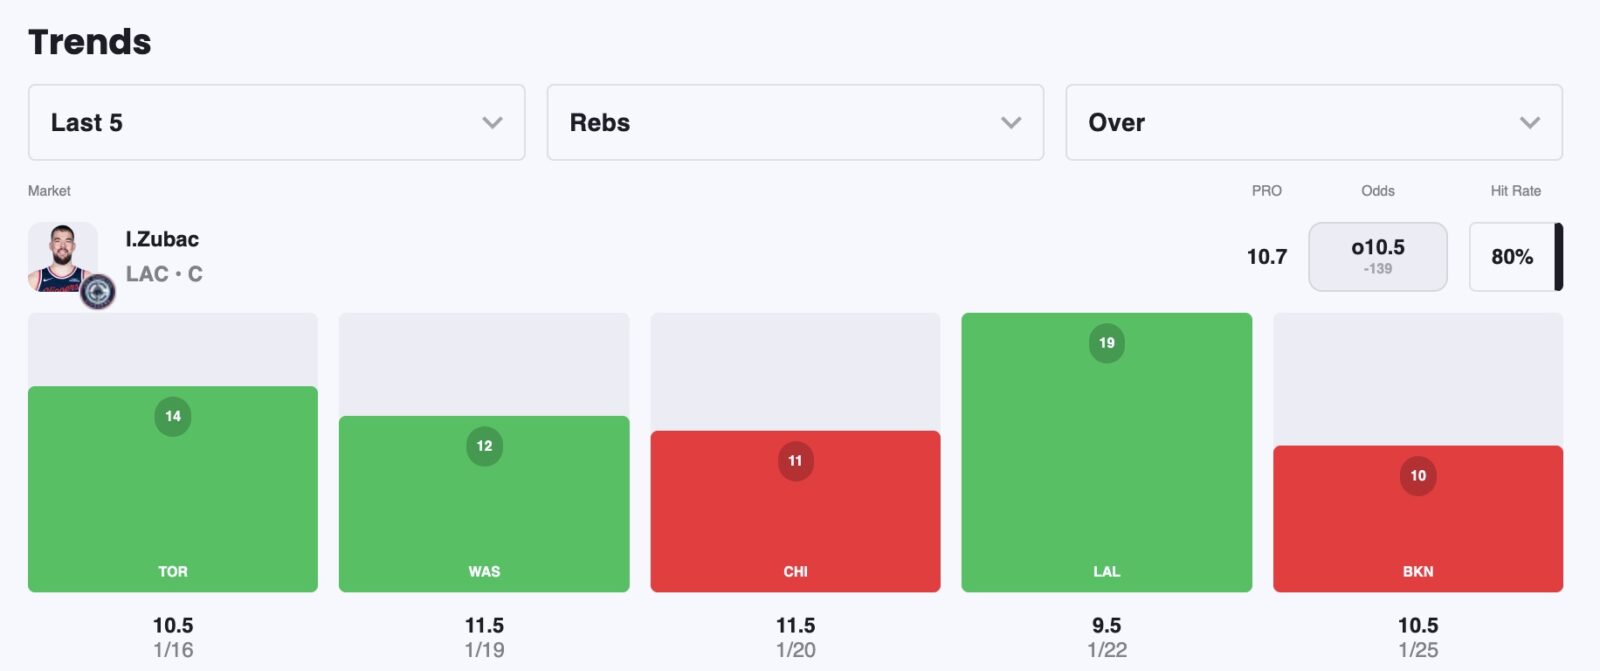Open the Over bet type dropdown
This screenshot has width=1600, height=671.
[1313, 122]
